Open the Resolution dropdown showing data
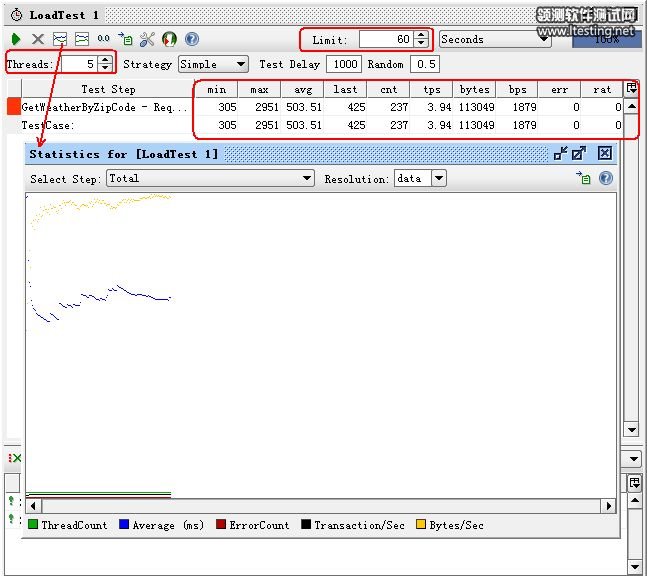 coord(419,178)
